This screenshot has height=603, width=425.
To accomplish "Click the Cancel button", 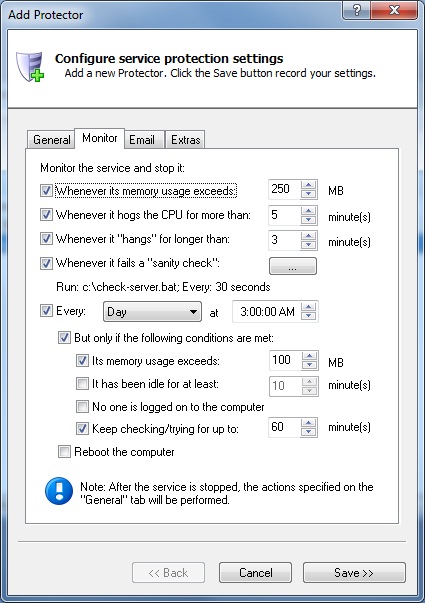I will [255, 573].
